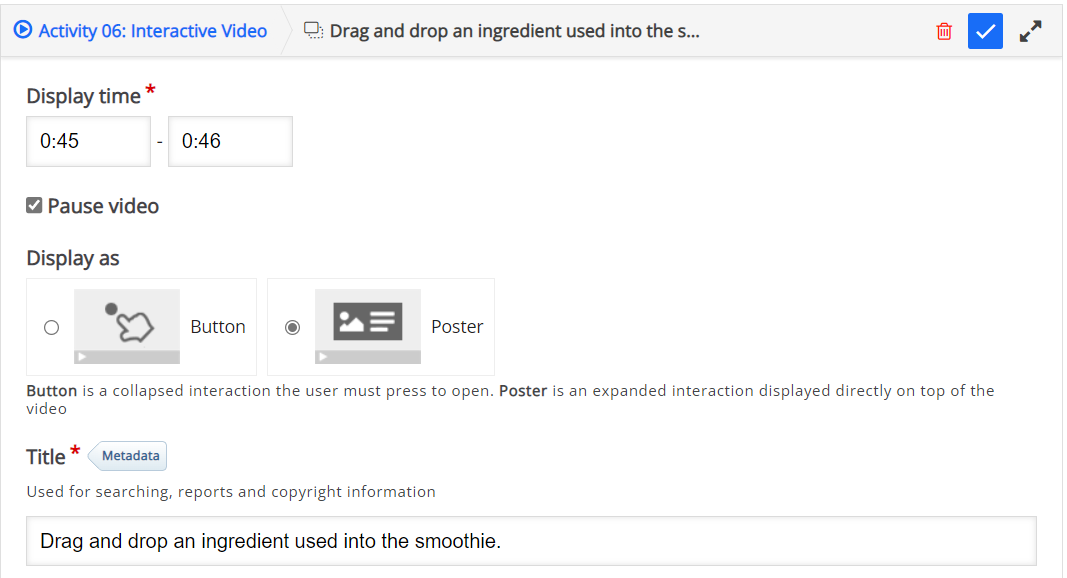Click the Button label text
The height and width of the screenshot is (578, 1067).
pyautogui.click(x=218, y=327)
